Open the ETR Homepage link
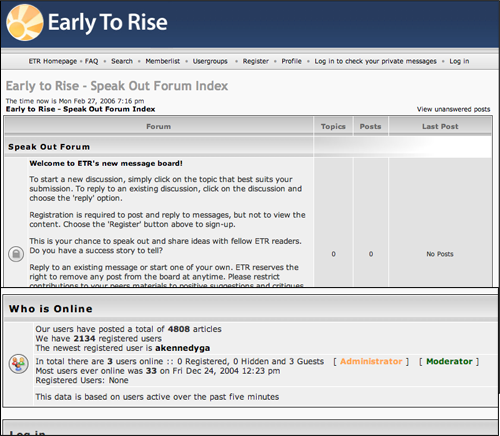 (x=53, y=61)
